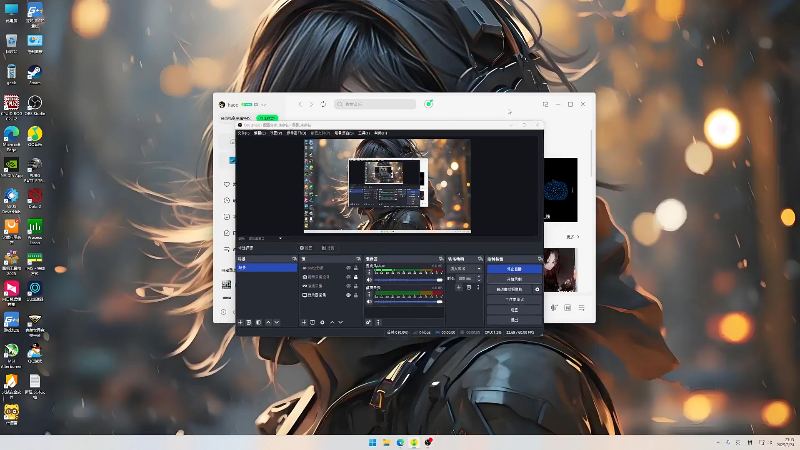Toggle lock on the third source
The width and height of the screenshot is (800, 450).
coord(356,286)
